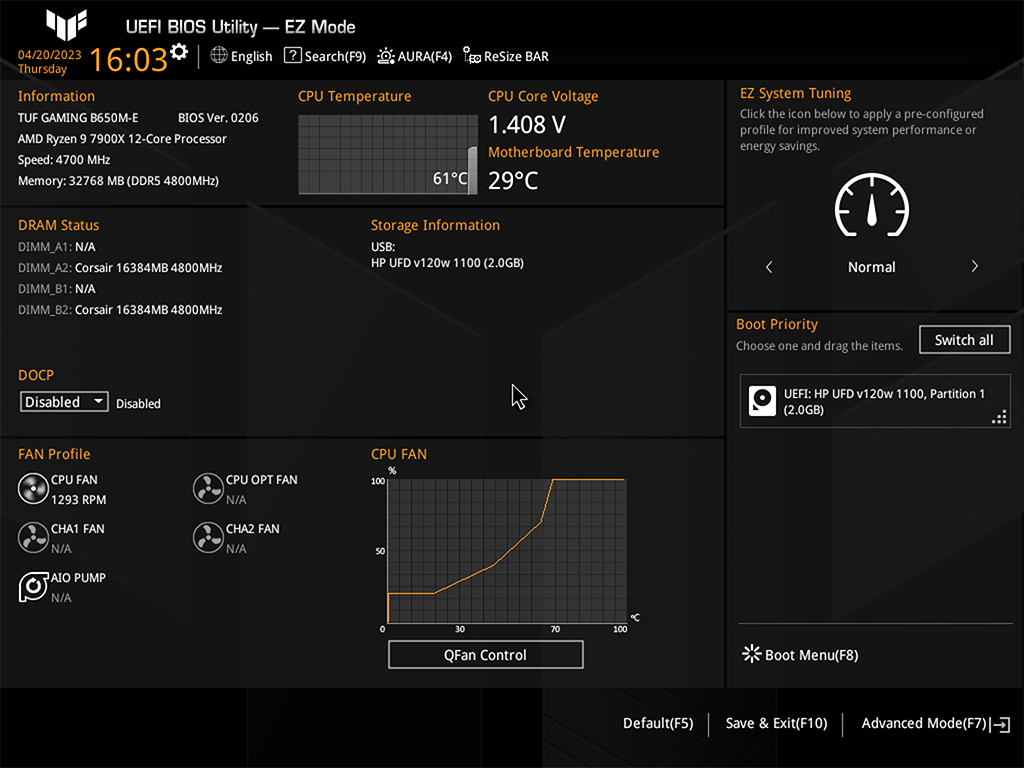
Task: Click the settings gear next to the clock
Action: [179, 52]
